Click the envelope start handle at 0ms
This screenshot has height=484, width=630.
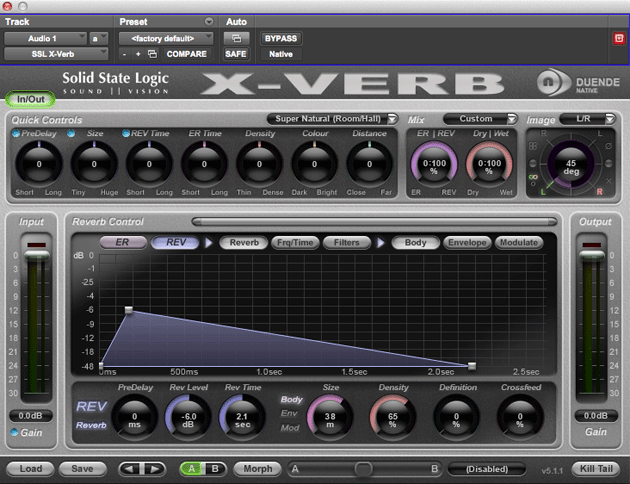click(x=101, y=366)
